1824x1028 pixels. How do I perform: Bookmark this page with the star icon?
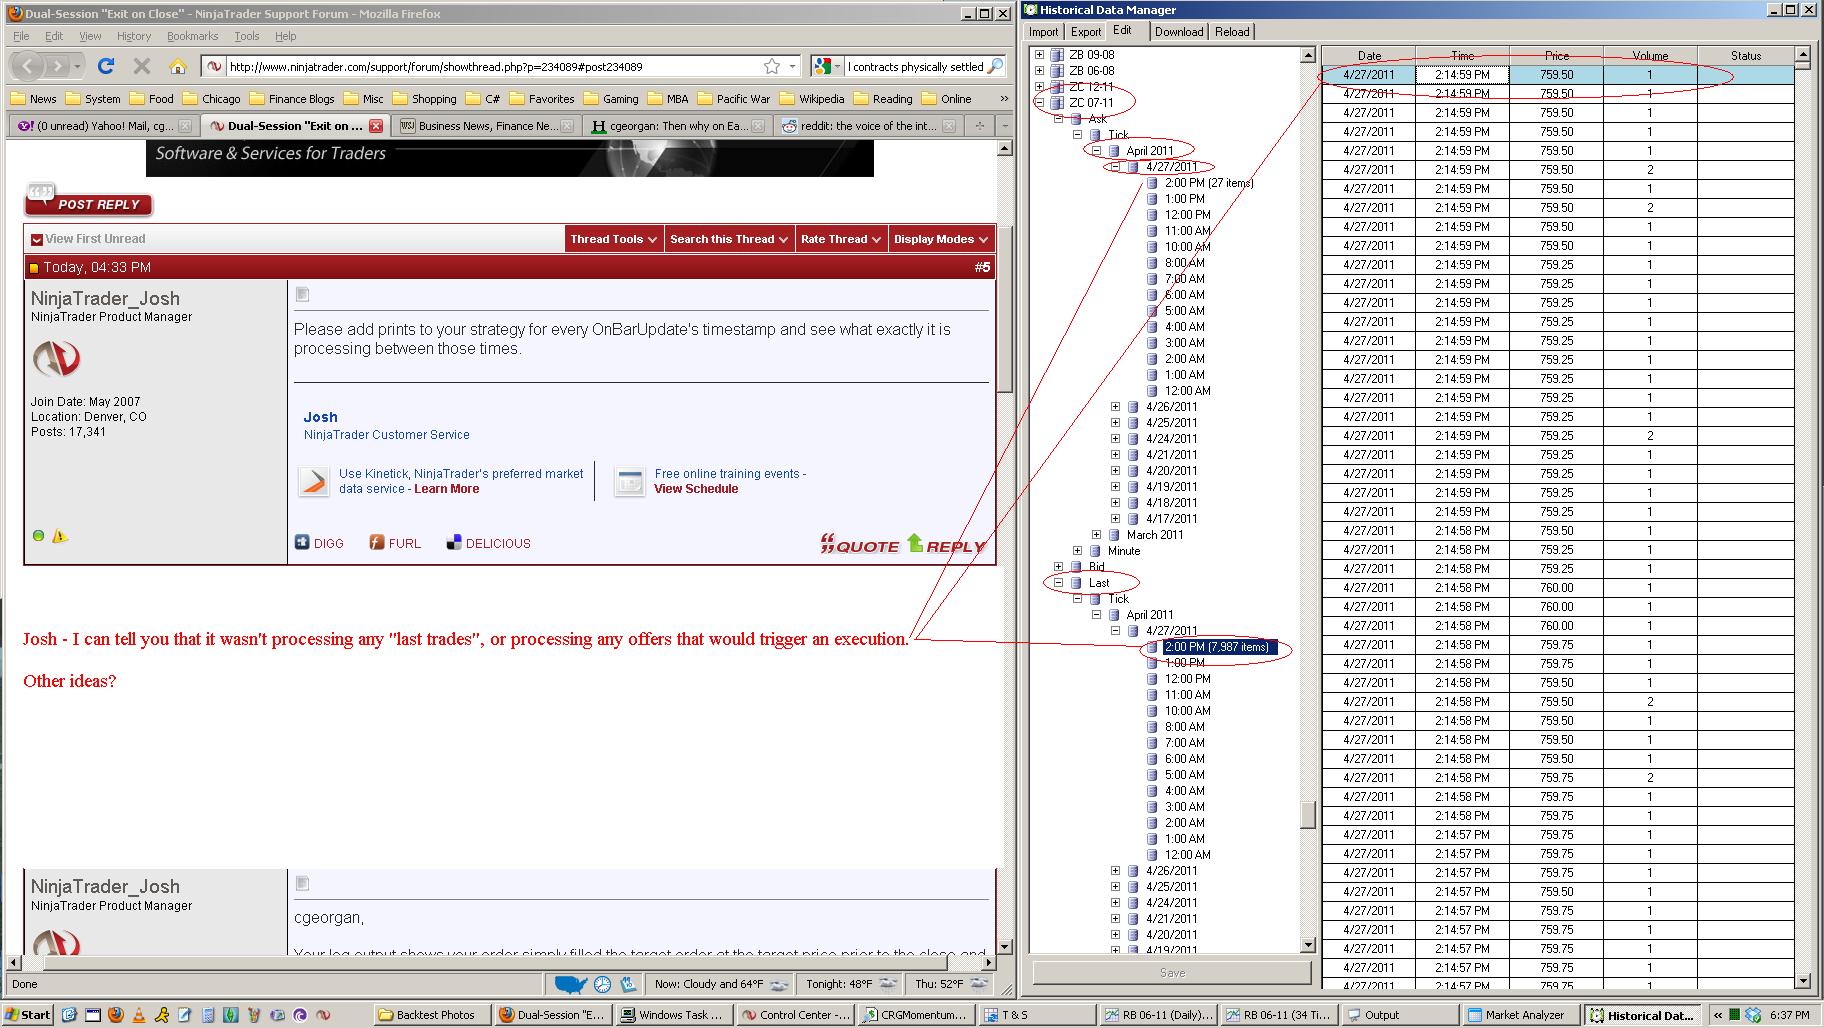click(772, 66)
